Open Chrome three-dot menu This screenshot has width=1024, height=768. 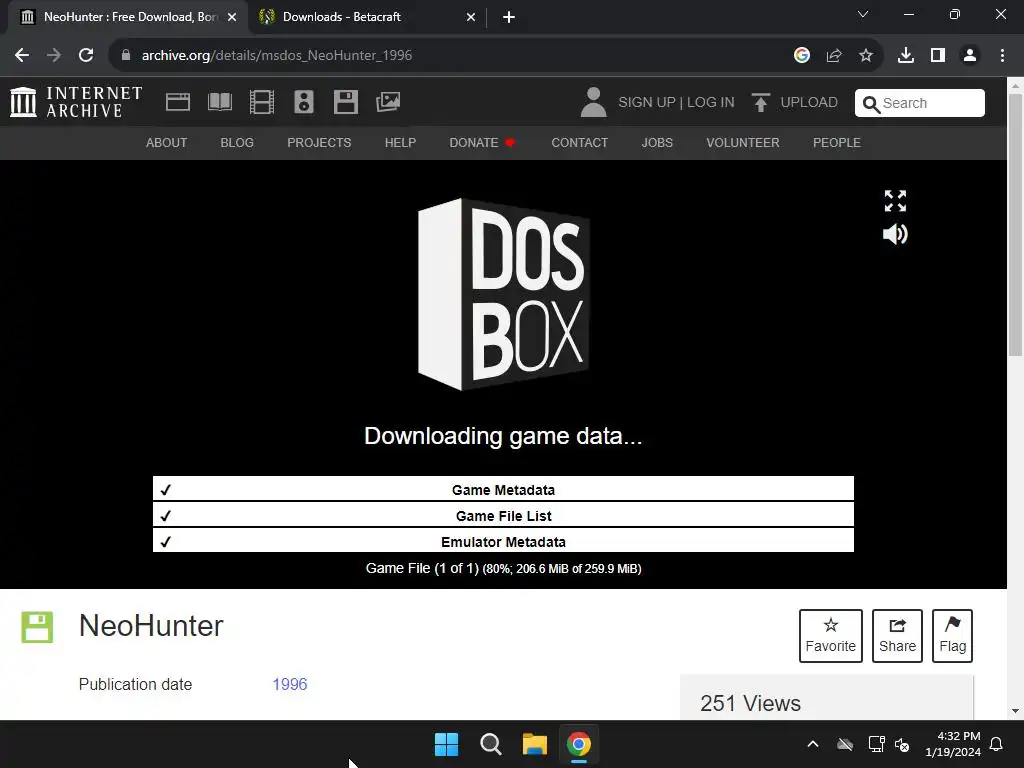[1002, 56]
